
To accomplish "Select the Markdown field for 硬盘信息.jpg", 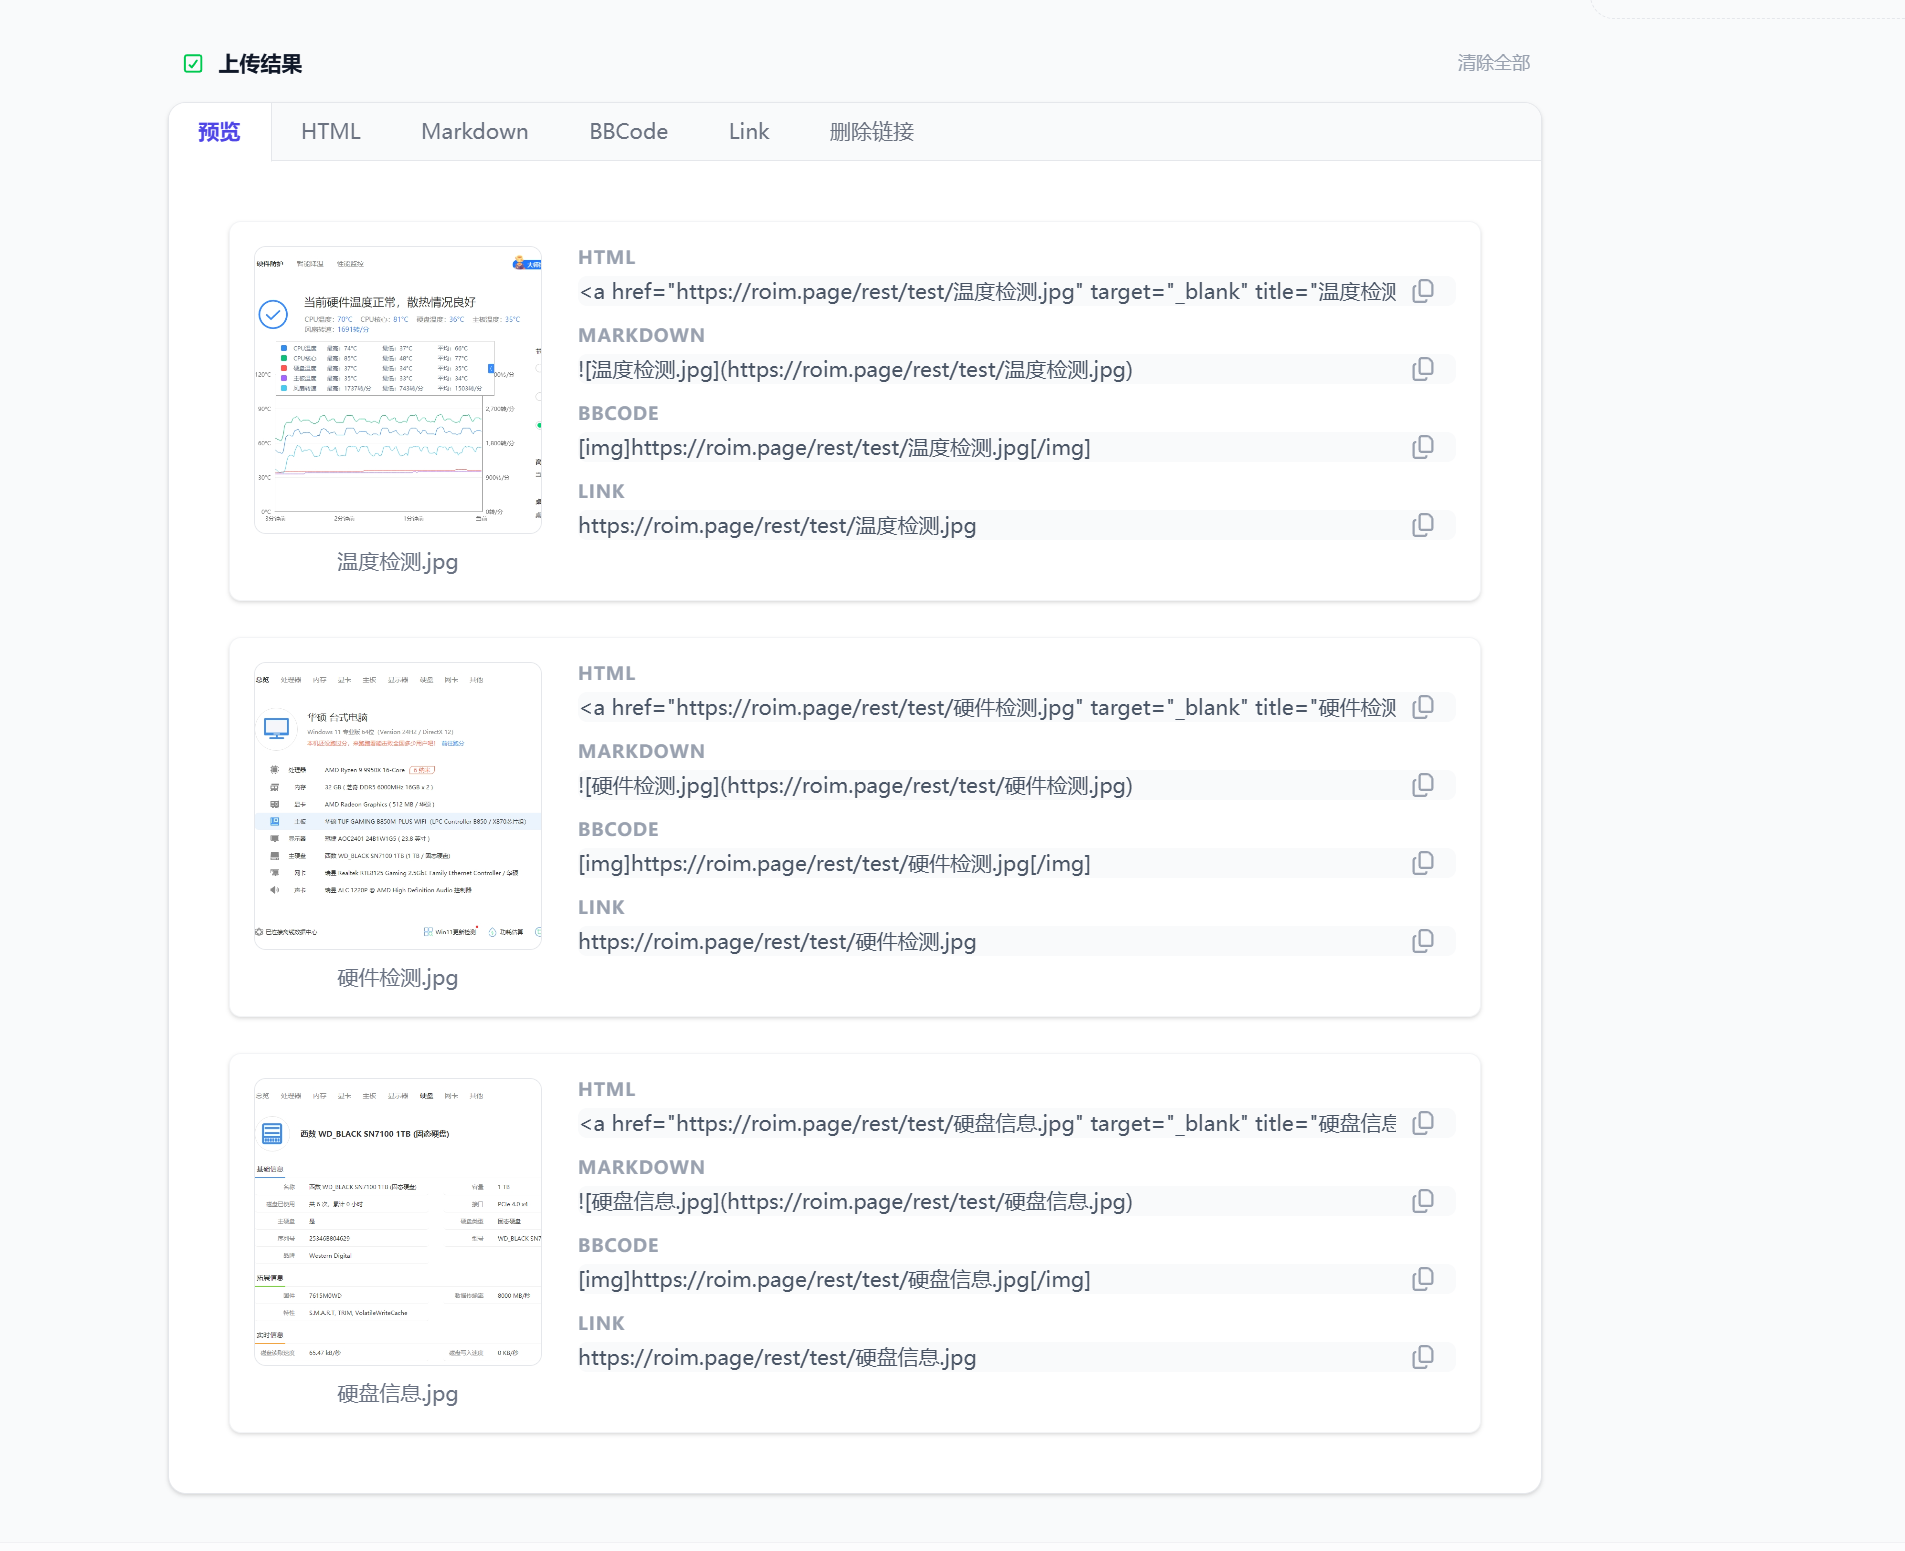I will tap(988, 1201).
